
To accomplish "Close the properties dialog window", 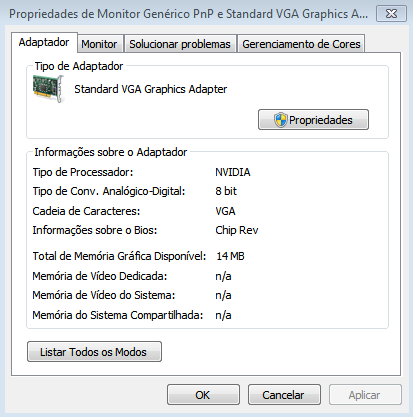I will 391,14.
